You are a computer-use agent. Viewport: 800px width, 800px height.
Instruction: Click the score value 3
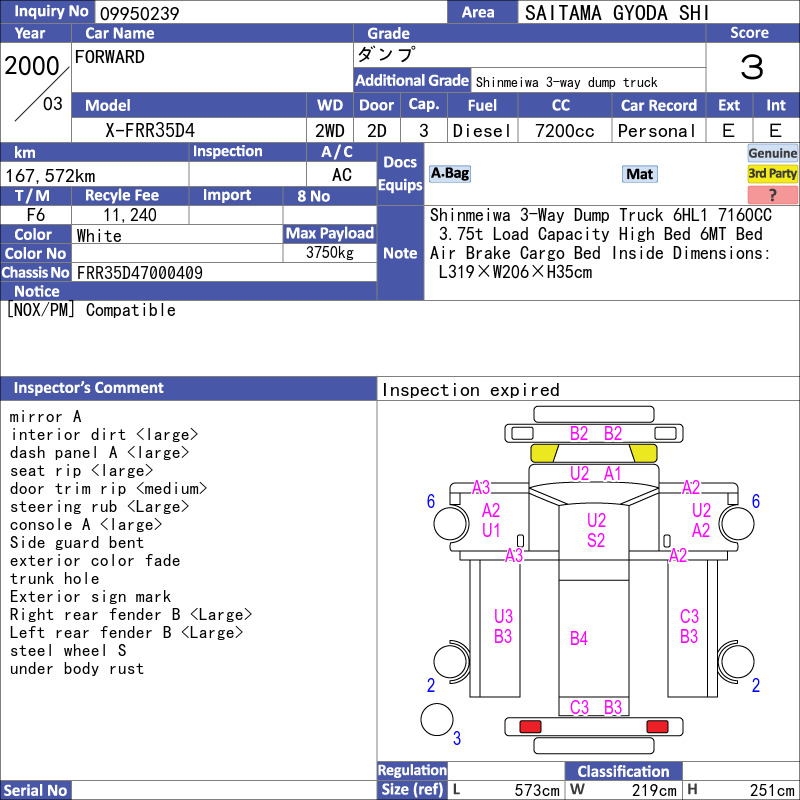tap(752, 67)
